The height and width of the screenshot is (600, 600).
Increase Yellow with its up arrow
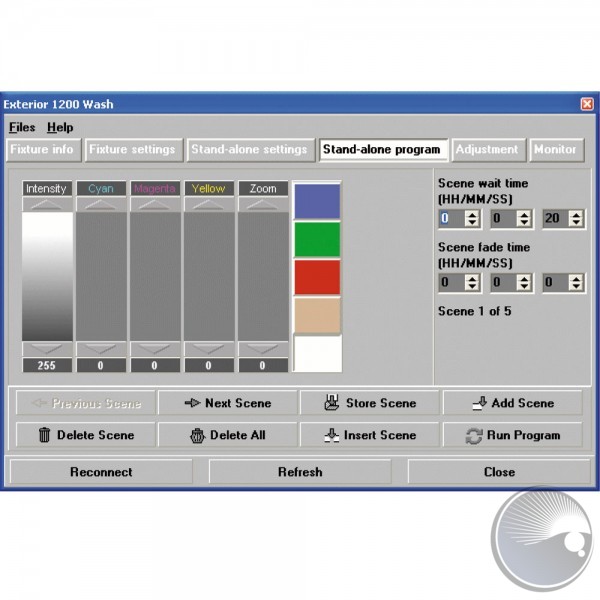[209, 204]
